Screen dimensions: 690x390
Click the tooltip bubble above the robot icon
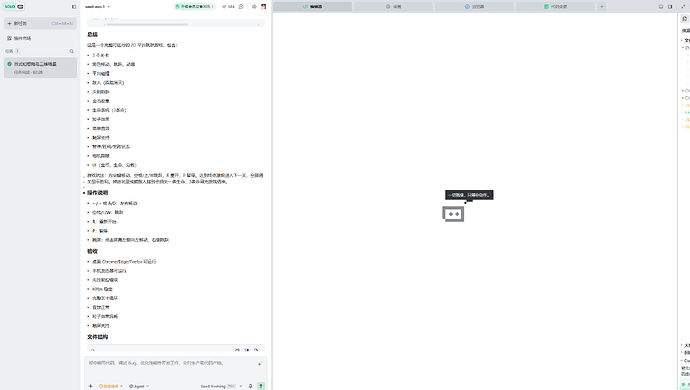point(469,195)
